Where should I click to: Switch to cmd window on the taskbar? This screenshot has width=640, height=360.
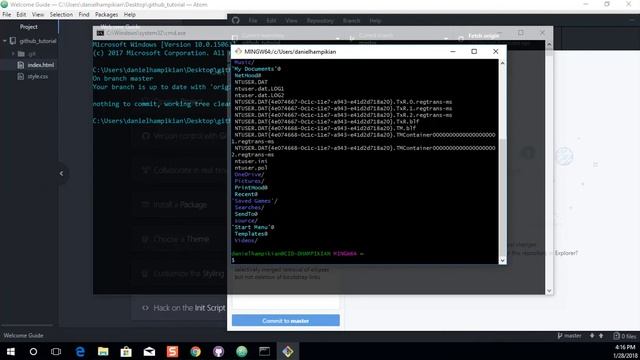click(x=264, y=351)
